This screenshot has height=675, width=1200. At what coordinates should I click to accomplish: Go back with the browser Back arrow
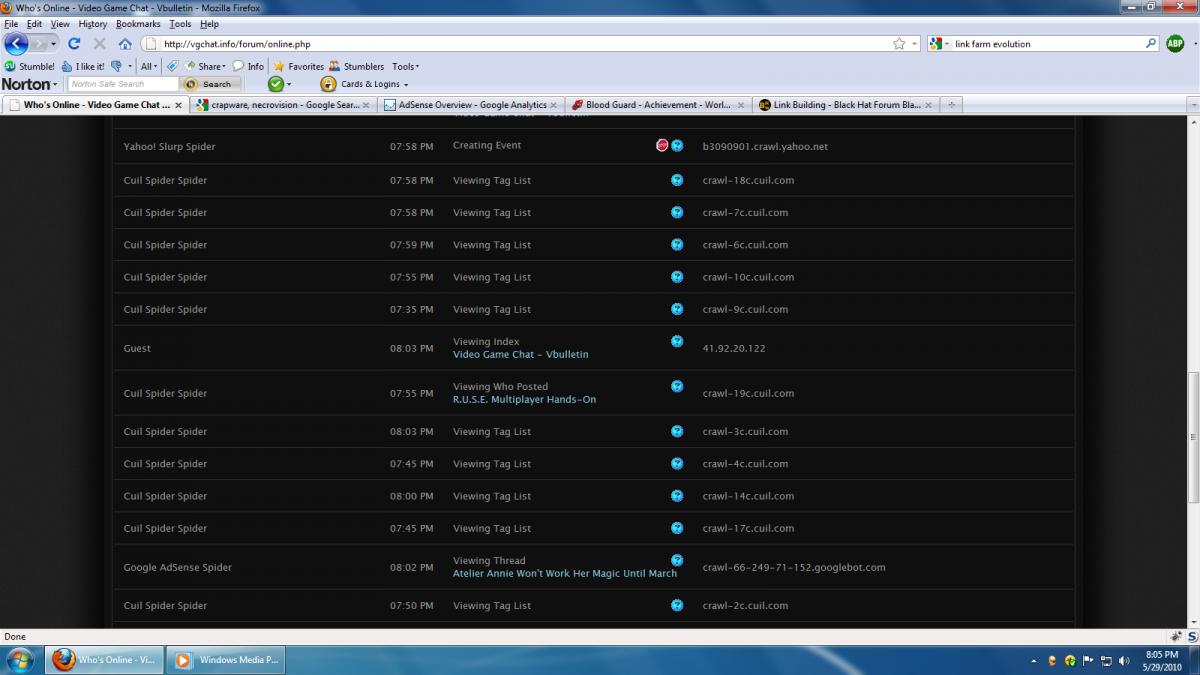click(16, 44)
